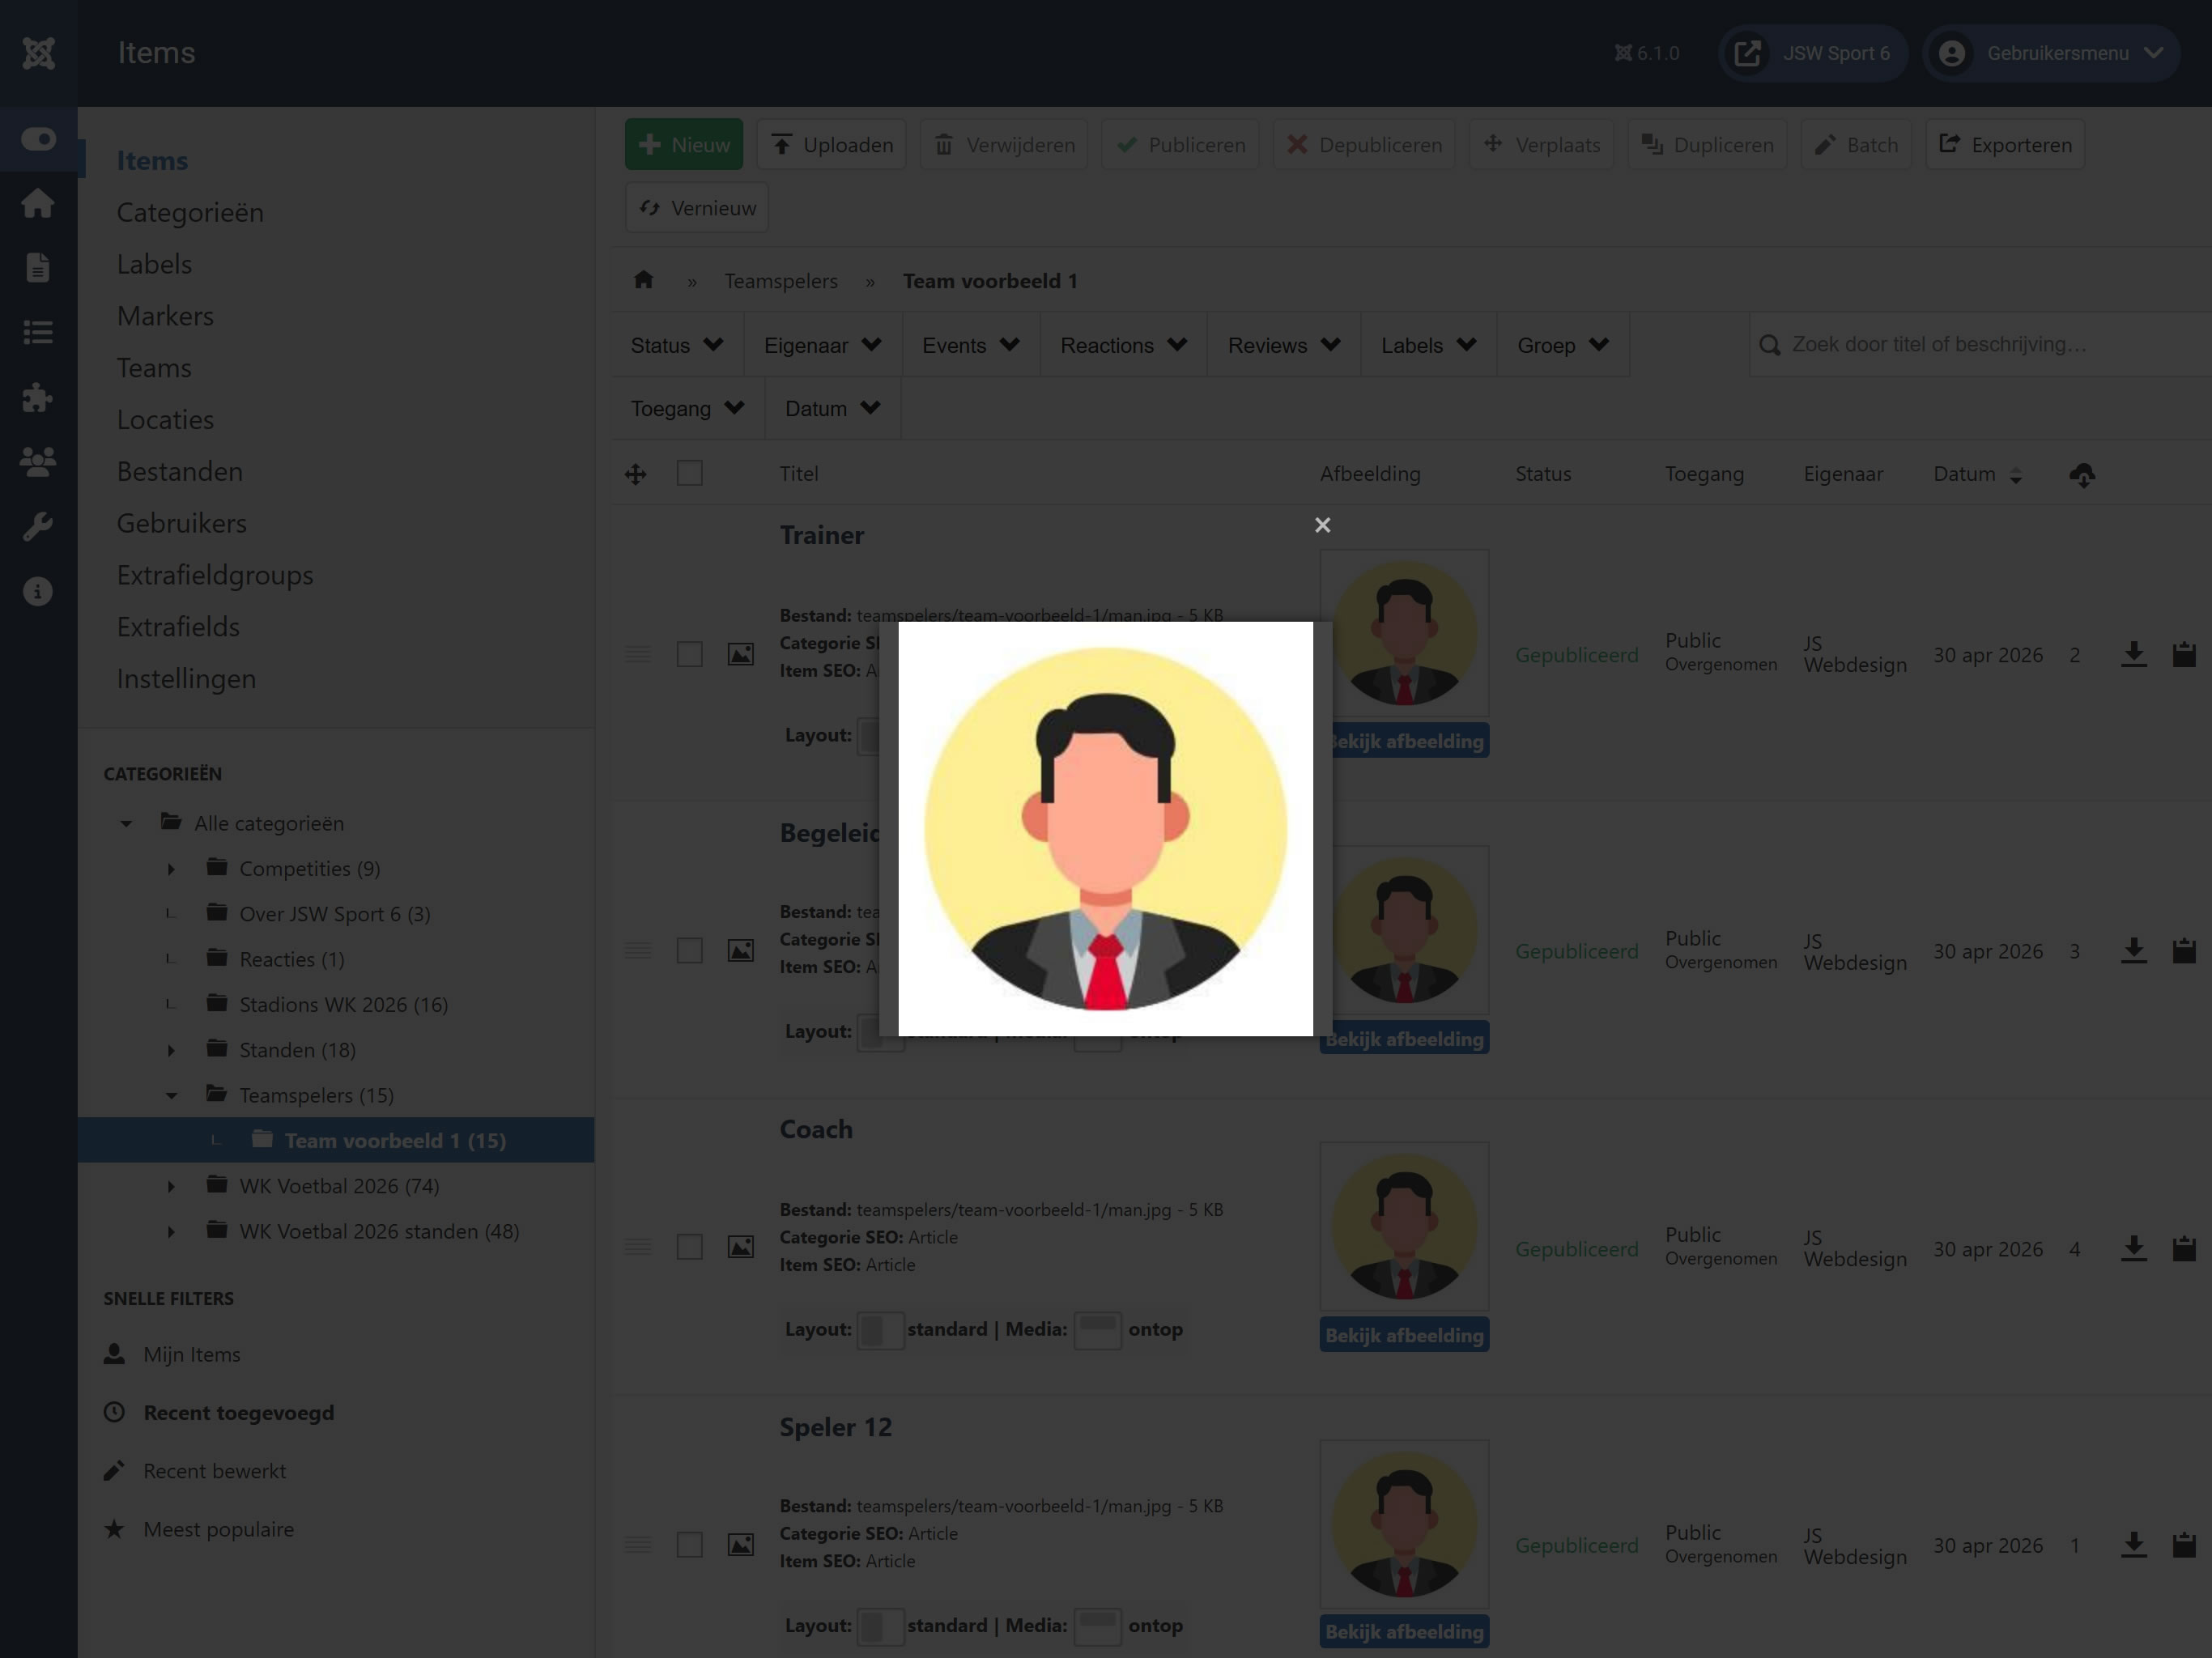This screenshot has width=2212, height=1658.
Task: Check the Begeleider row checkbox
Action: 690,950
